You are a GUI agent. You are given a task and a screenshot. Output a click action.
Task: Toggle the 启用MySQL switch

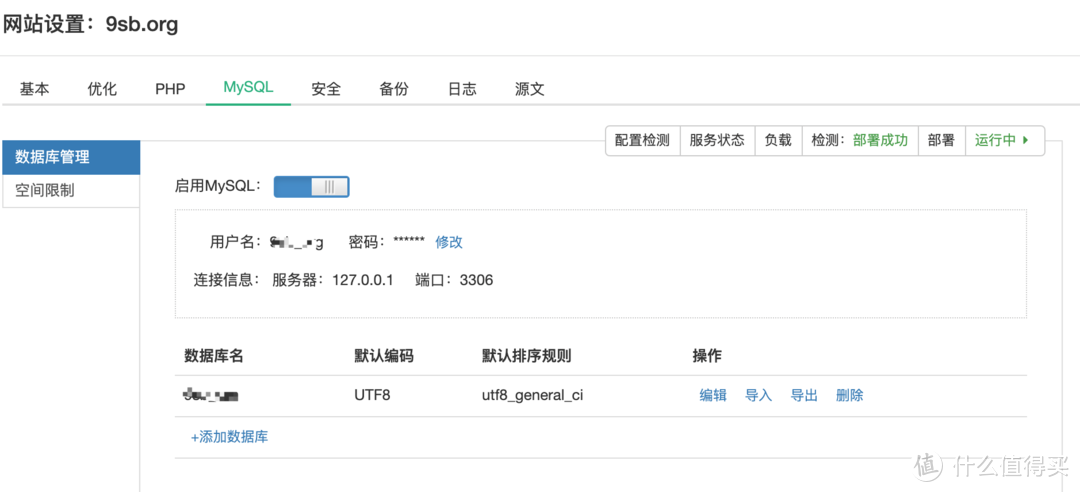(311, 187)
